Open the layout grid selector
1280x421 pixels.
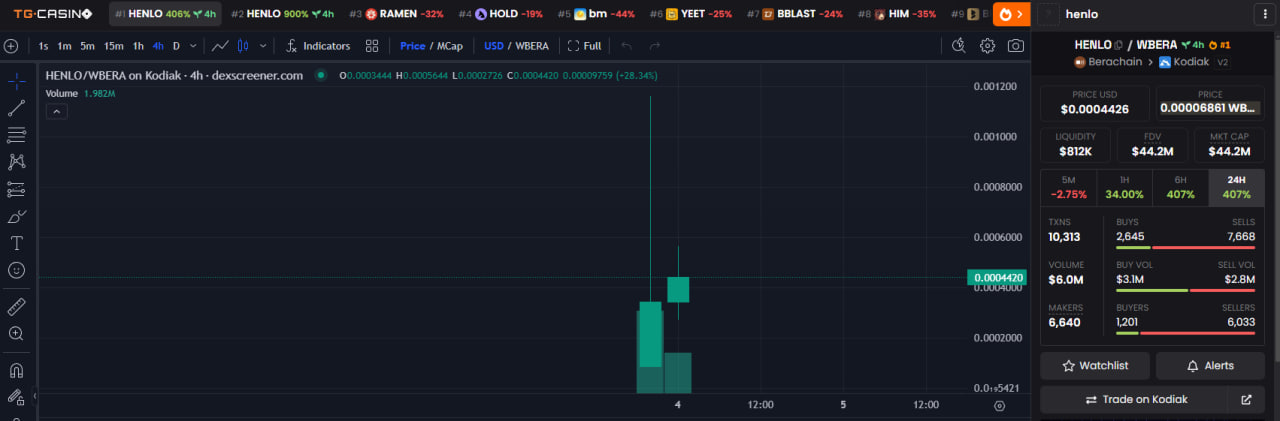(372, 46)
